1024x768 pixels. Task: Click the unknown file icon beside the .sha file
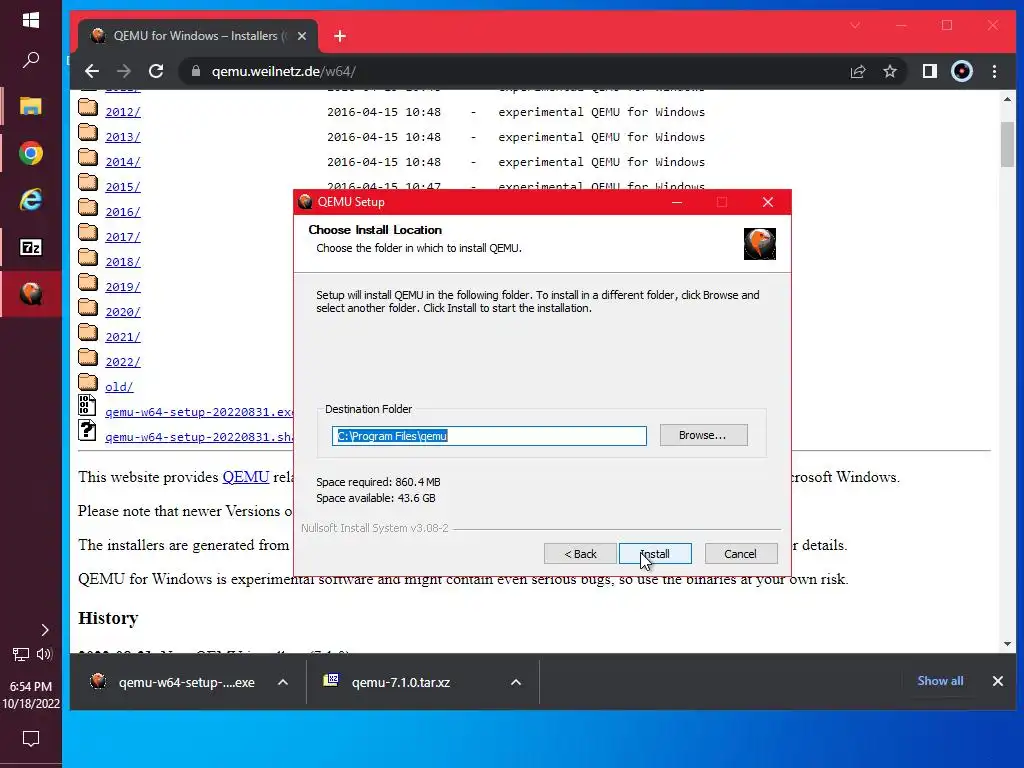[88, 430]
